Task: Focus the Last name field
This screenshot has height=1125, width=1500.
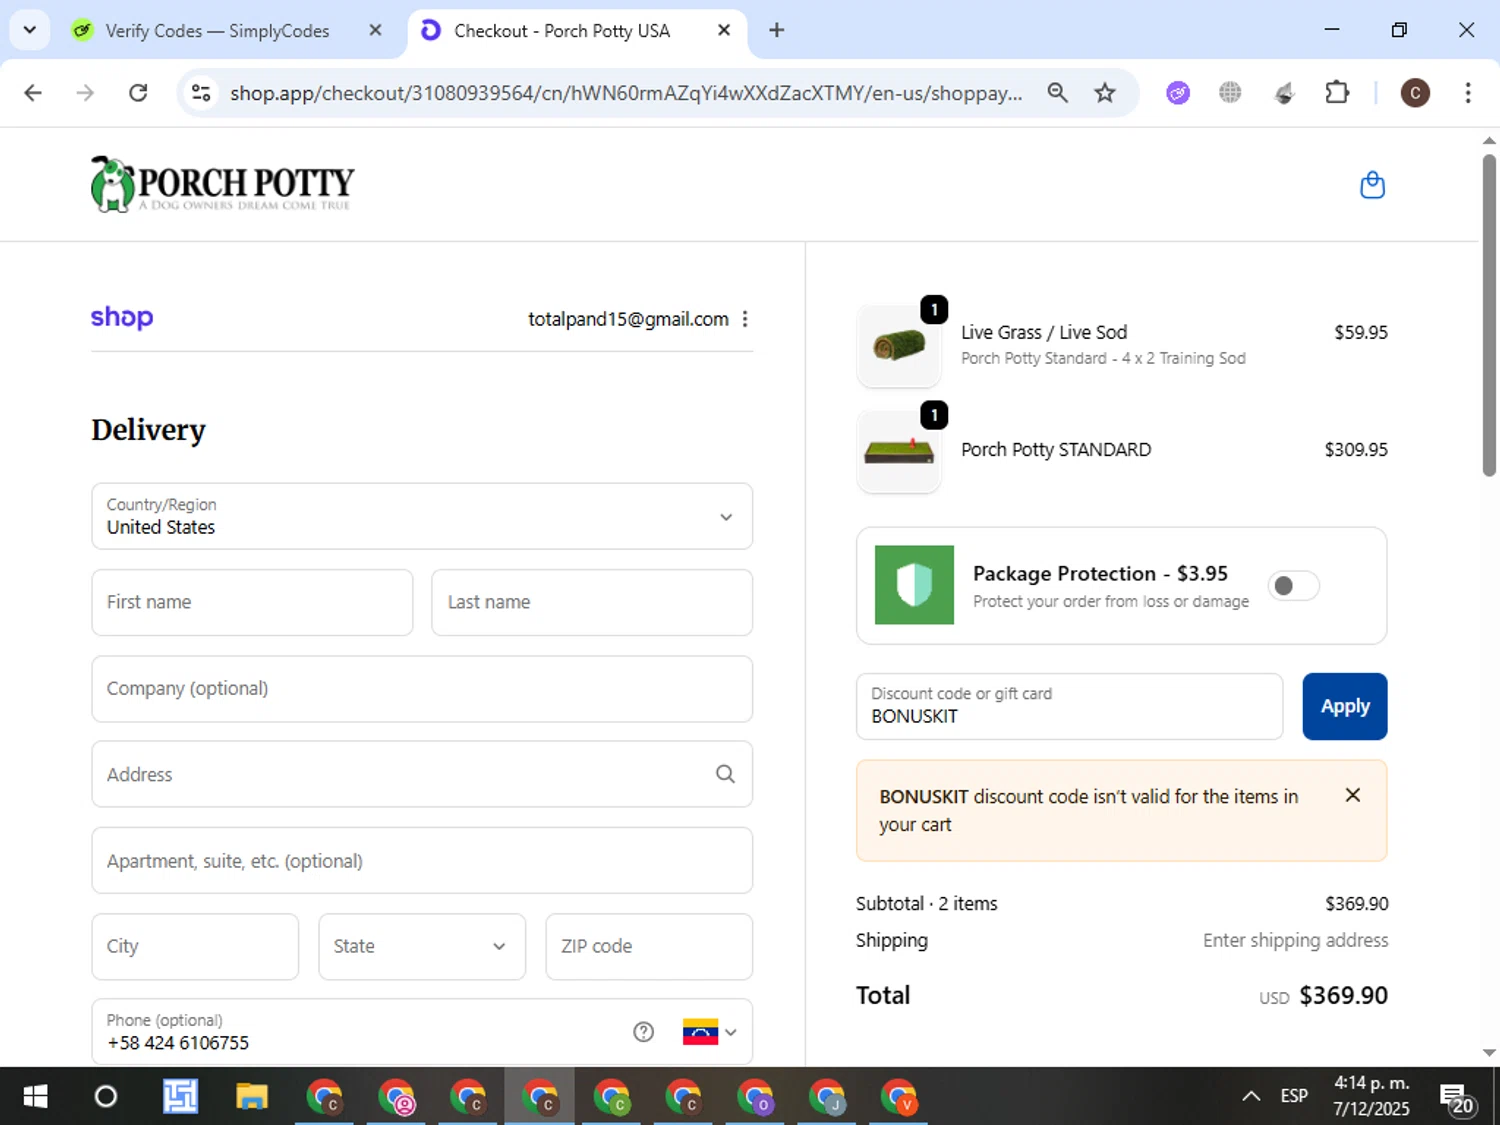Action: point(592,602)
